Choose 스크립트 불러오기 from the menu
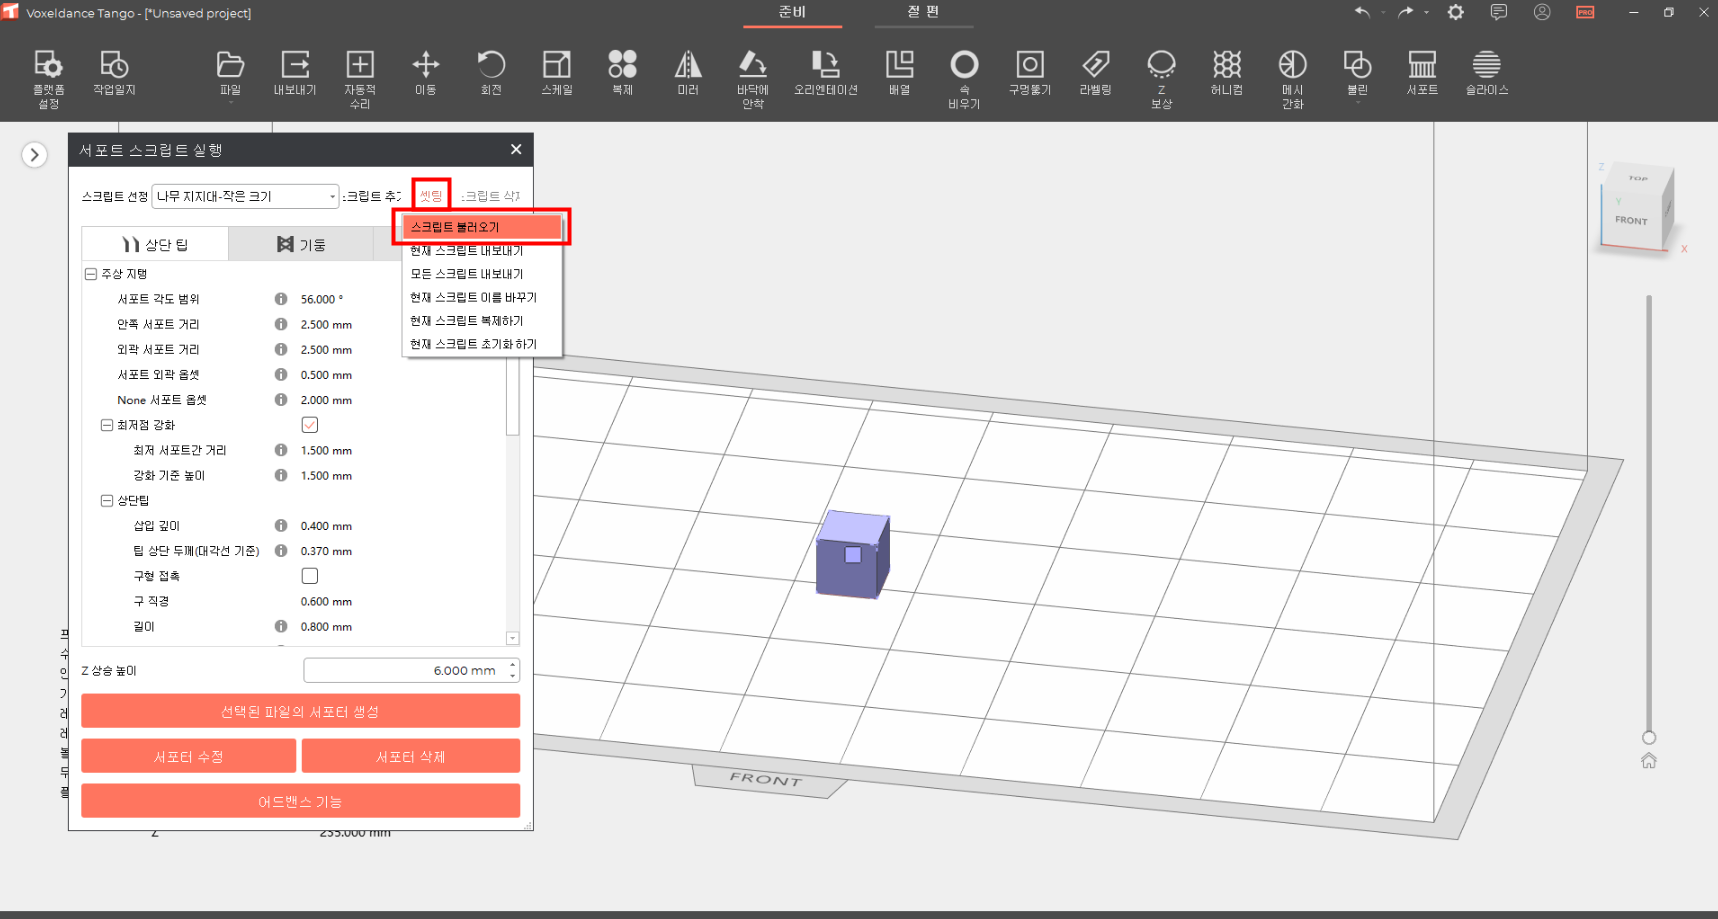Screen dimensions: 1718x919 point(482,227)
